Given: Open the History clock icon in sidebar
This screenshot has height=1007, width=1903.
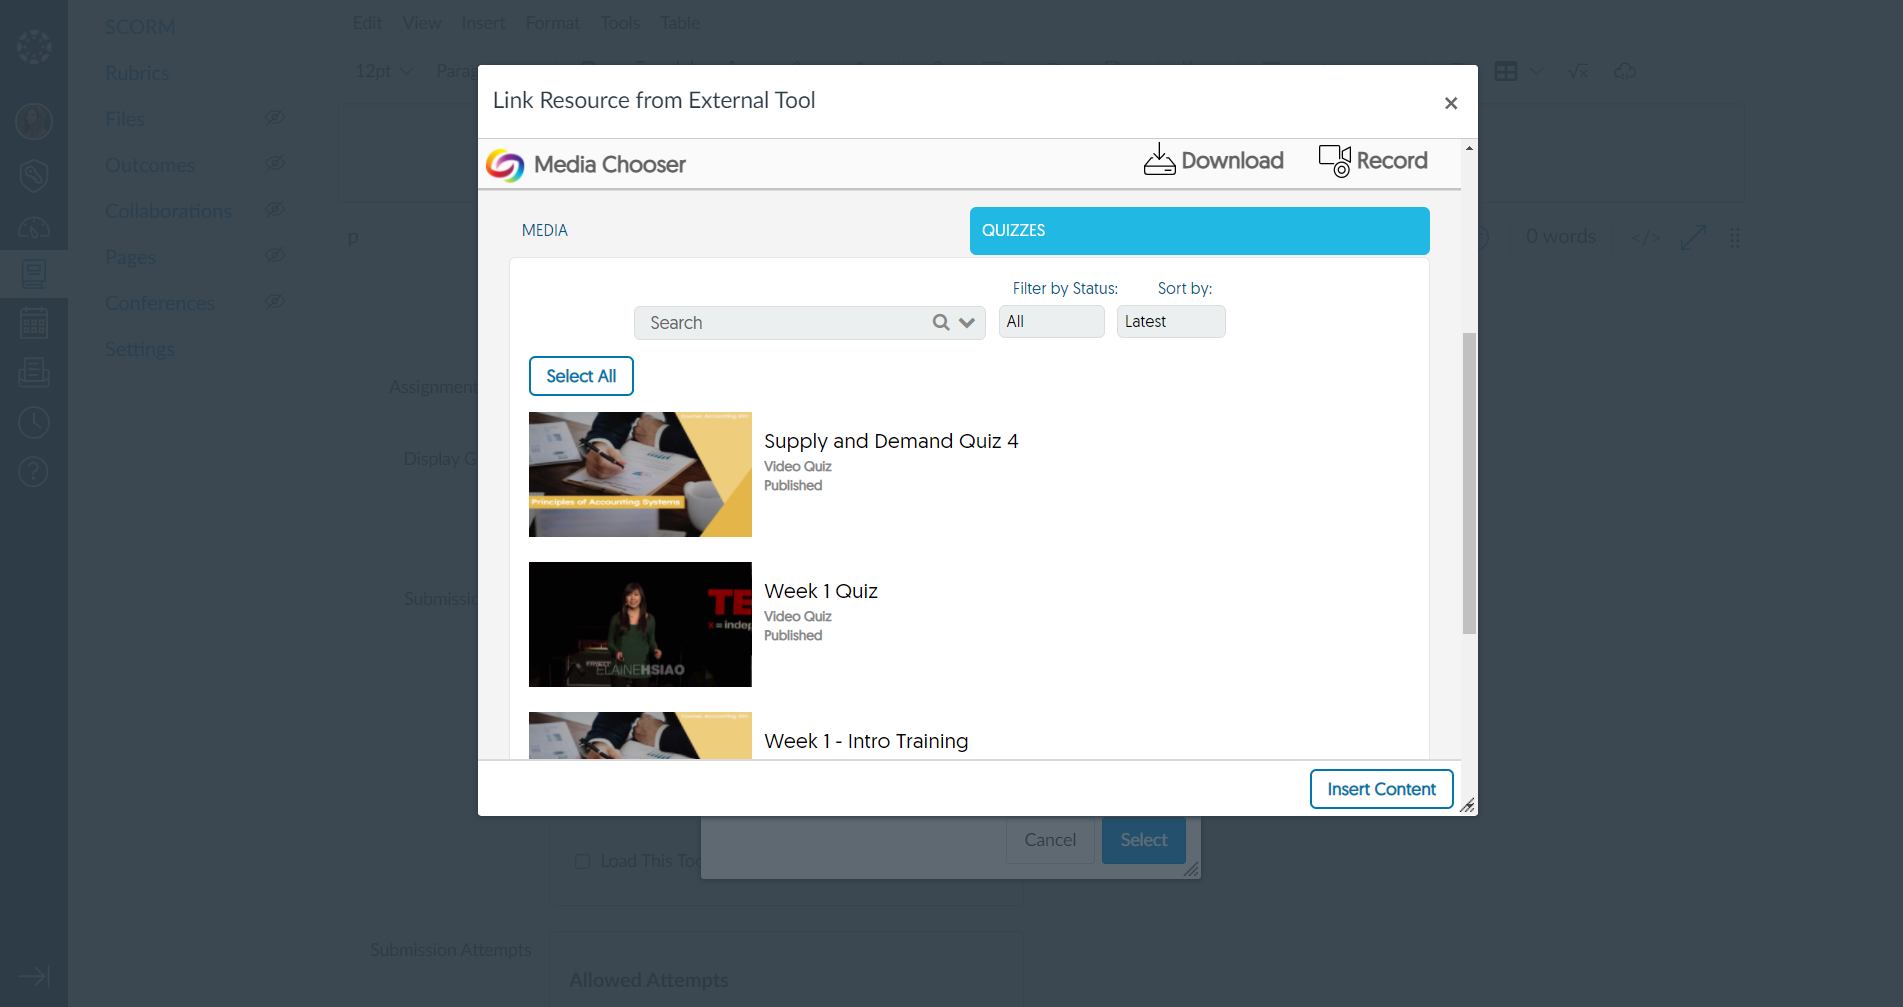Looking at the screenshot, I should click(34, 422).
